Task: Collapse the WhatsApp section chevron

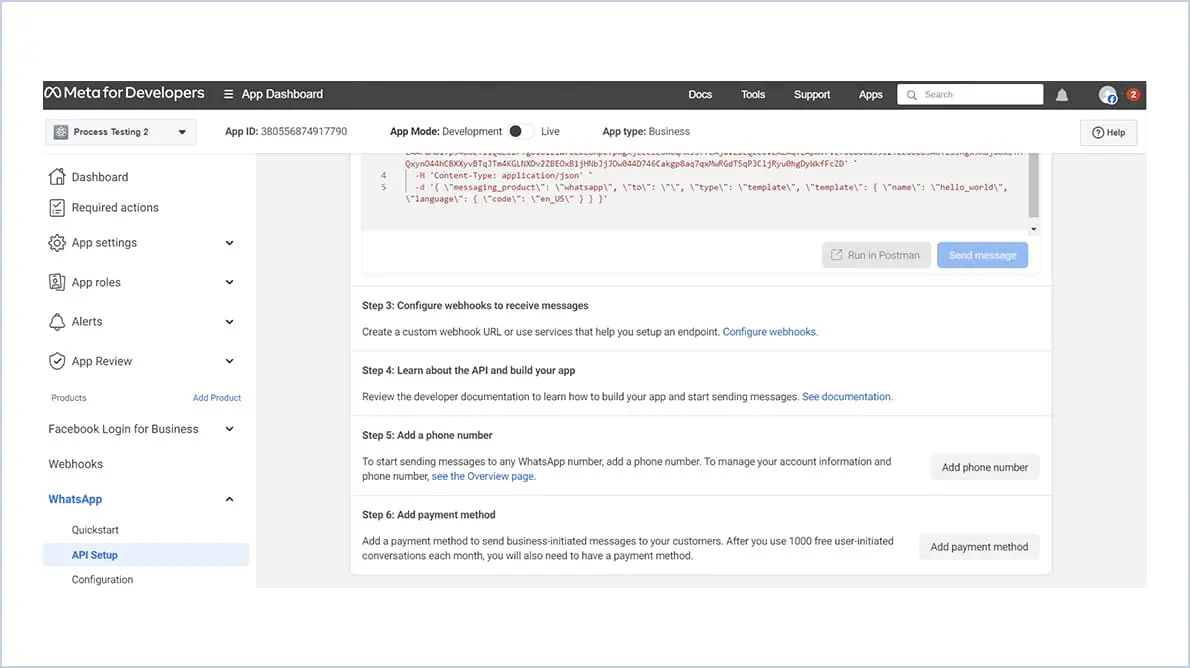Action: 229,499
